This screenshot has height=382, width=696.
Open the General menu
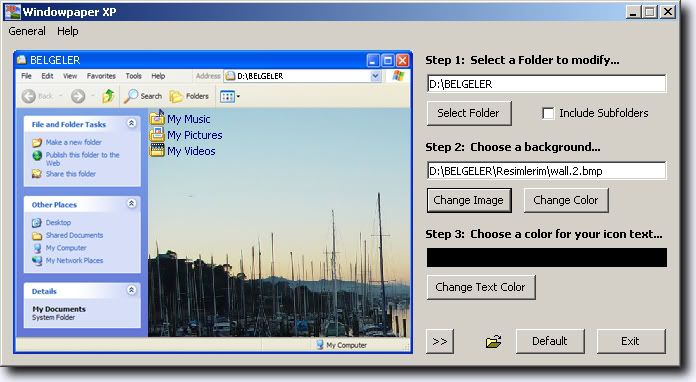(27, 31)
